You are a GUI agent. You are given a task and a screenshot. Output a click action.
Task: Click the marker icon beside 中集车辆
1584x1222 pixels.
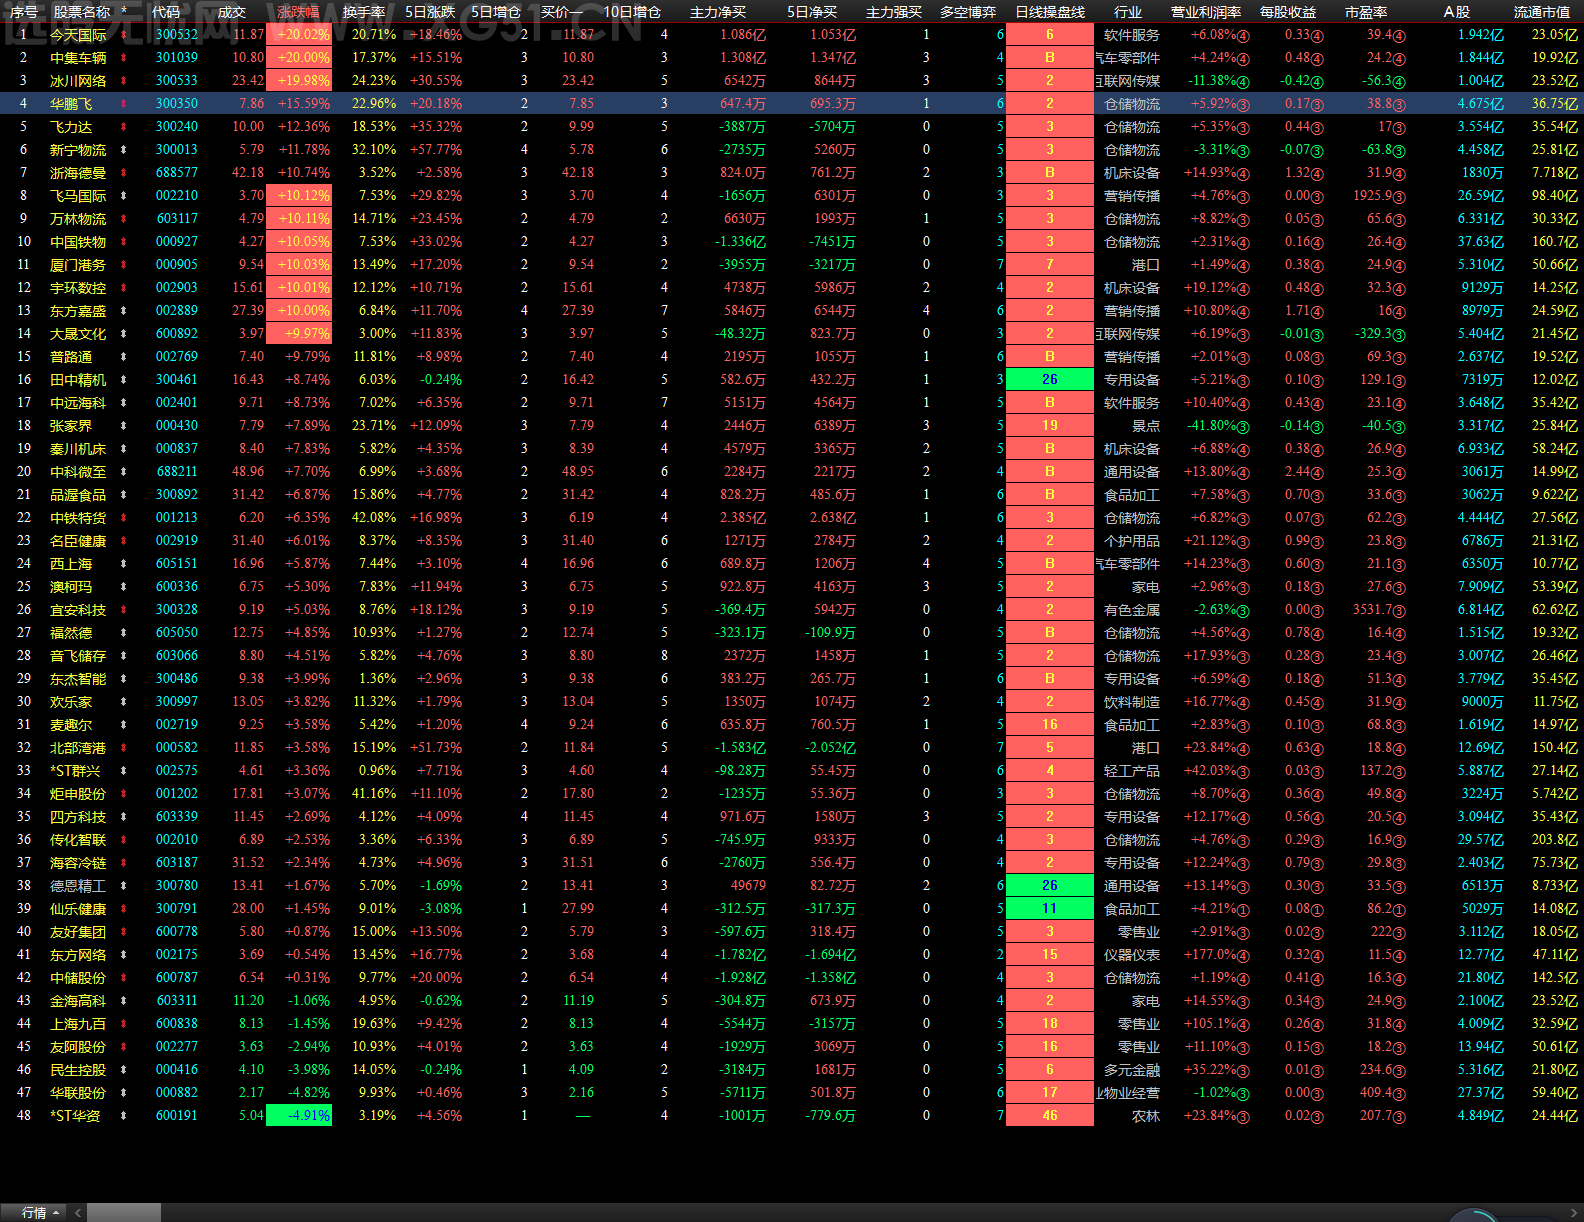pos(124,58)
